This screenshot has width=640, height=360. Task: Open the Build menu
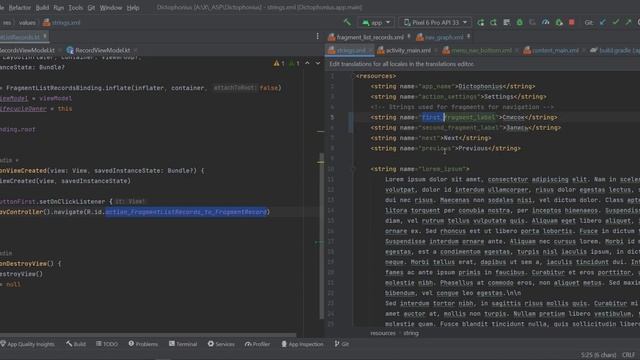(x=42, y=8)
